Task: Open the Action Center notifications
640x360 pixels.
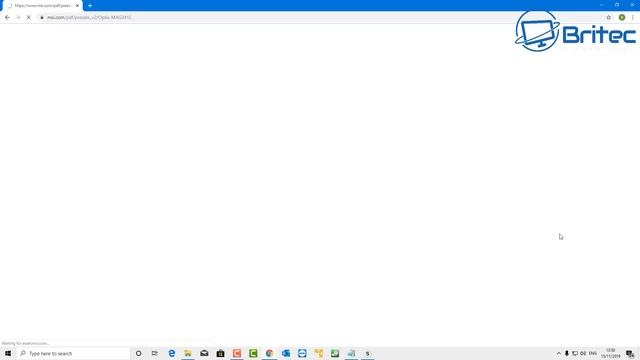Action: tap(630, 353)
